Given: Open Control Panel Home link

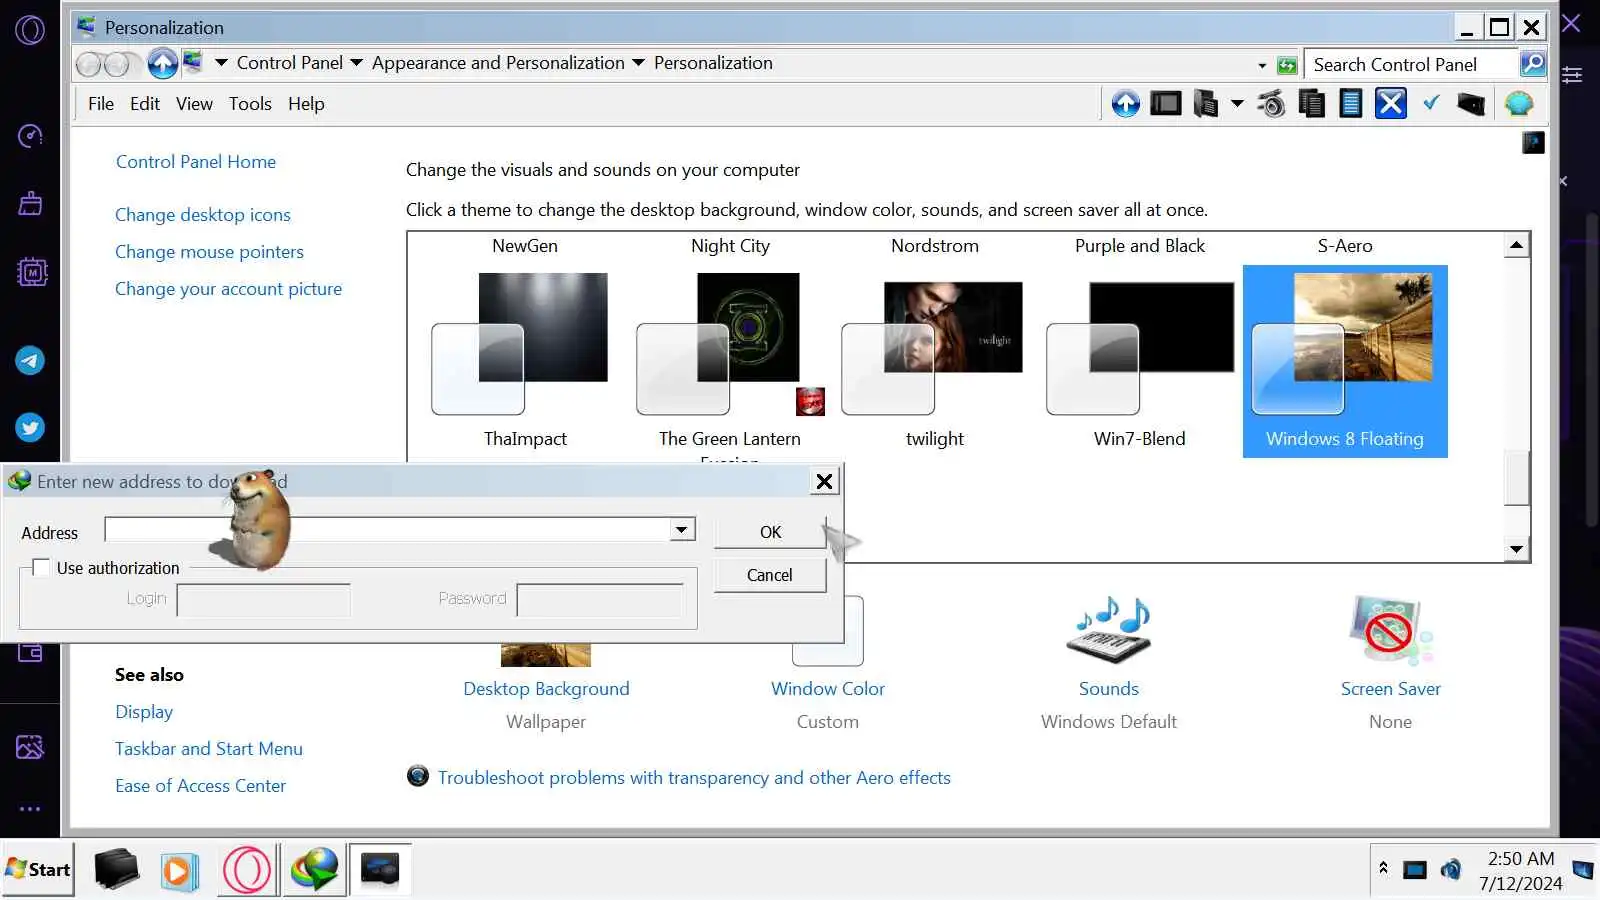Looking at the screenshot, I should (196, 162).
